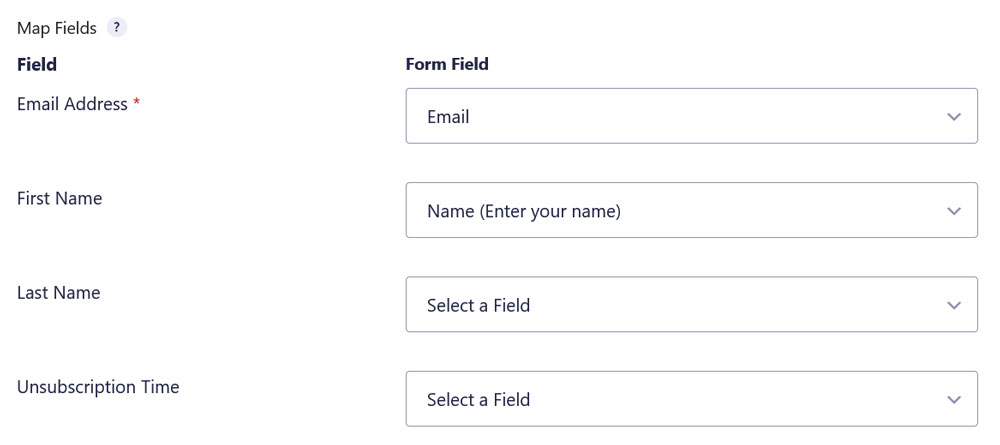Viewport: 1000px width, 445px height.
Task: Click the "Email" selected value text
Action: 448,117
